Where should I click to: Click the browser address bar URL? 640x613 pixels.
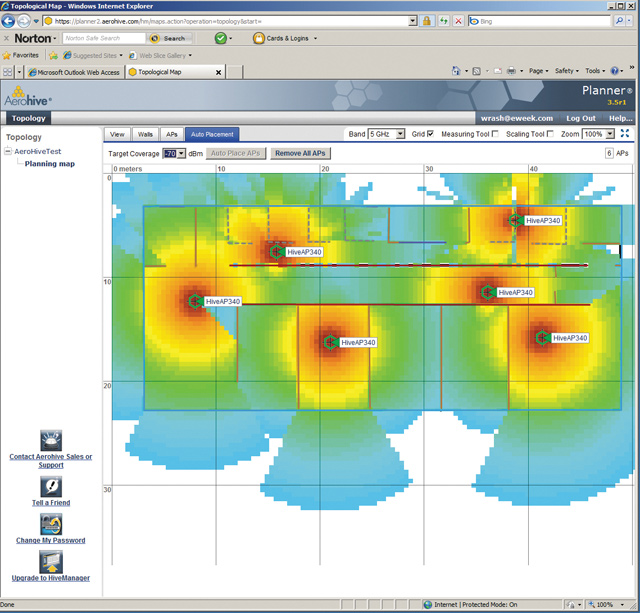pyautogui.click(x=227, y=21)
